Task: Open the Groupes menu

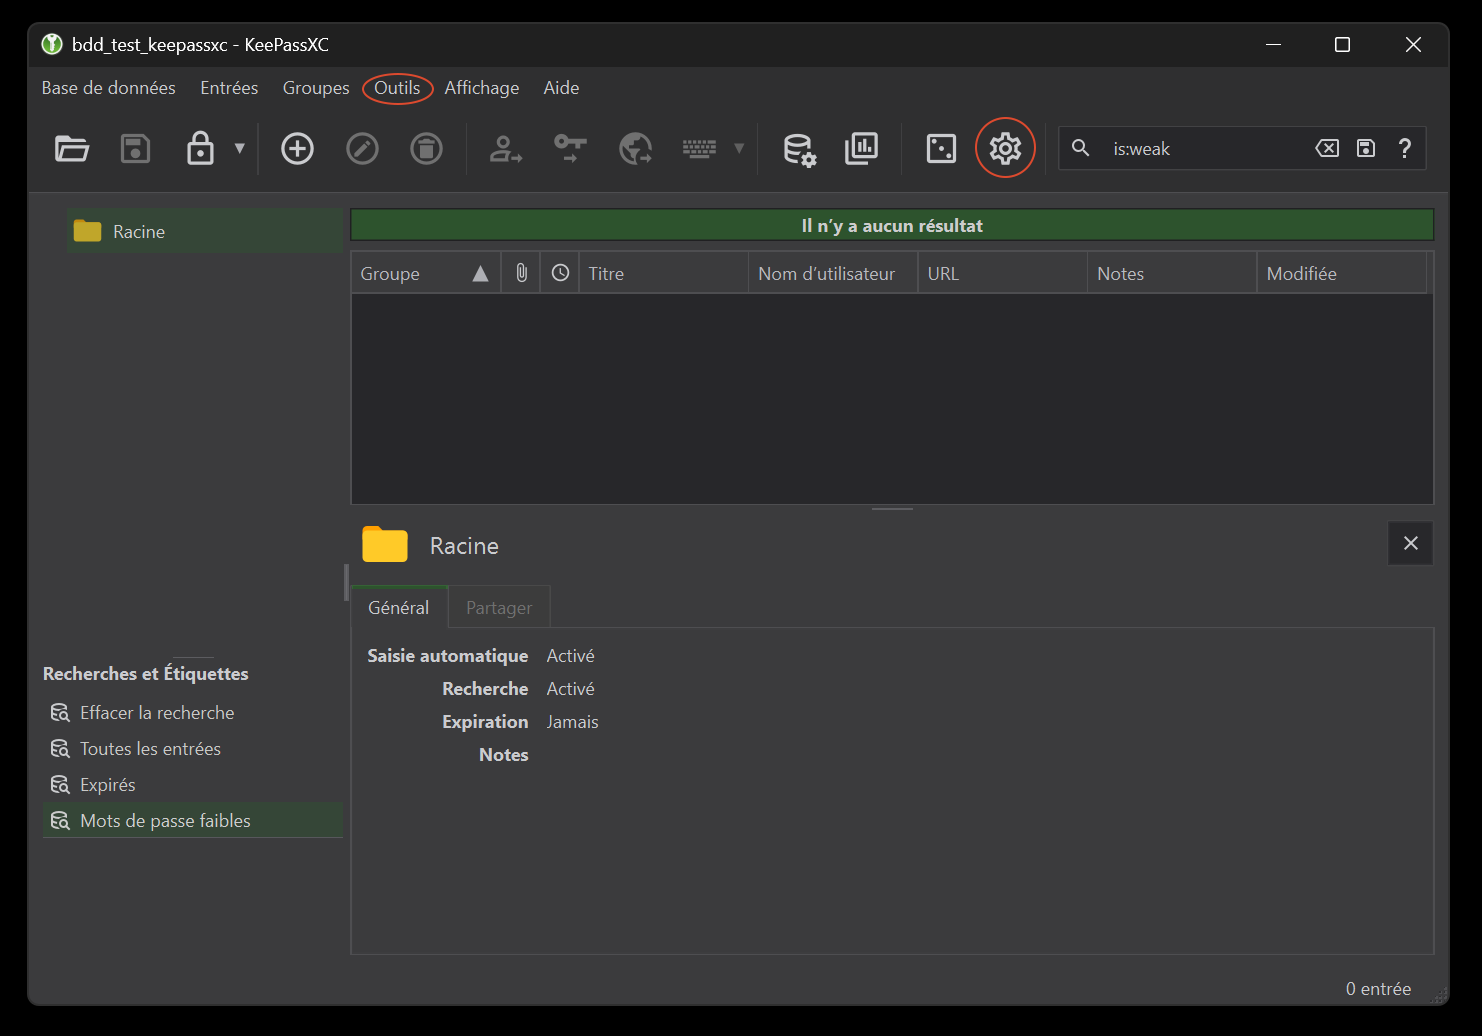Action: [x=316, y=88]
